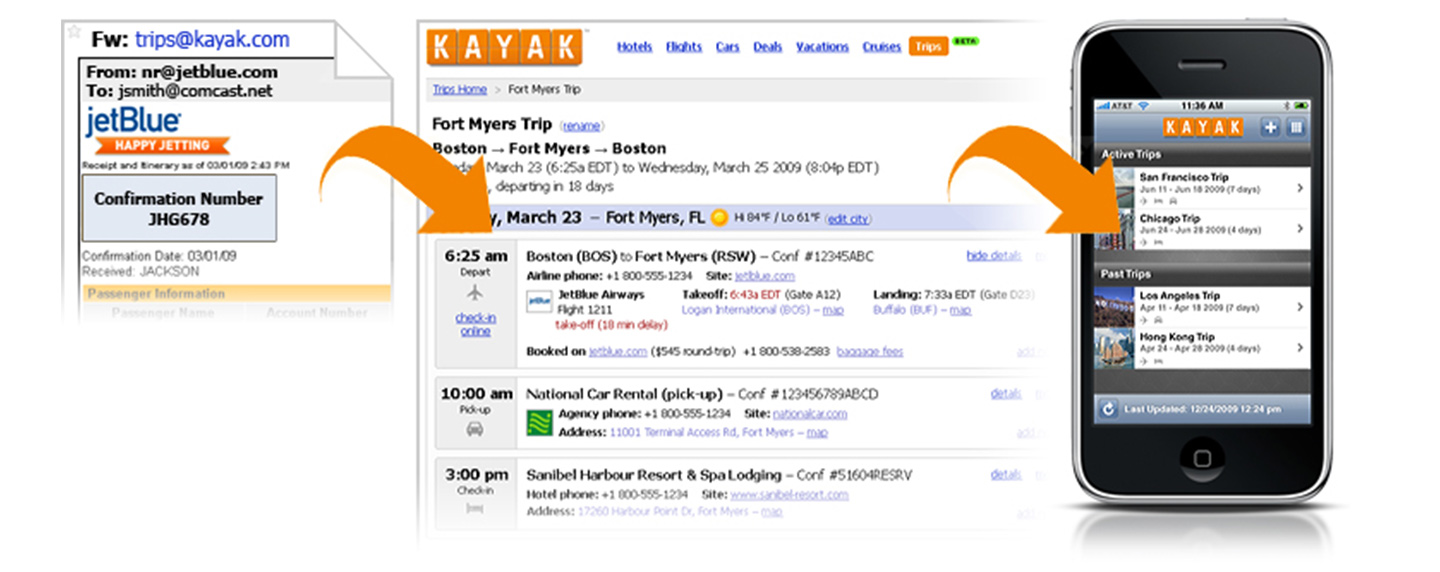The height and width of the screenshot is (572, 1440).
Task: Open map link for Logan International (BOS)
Action: pos(832,310)
